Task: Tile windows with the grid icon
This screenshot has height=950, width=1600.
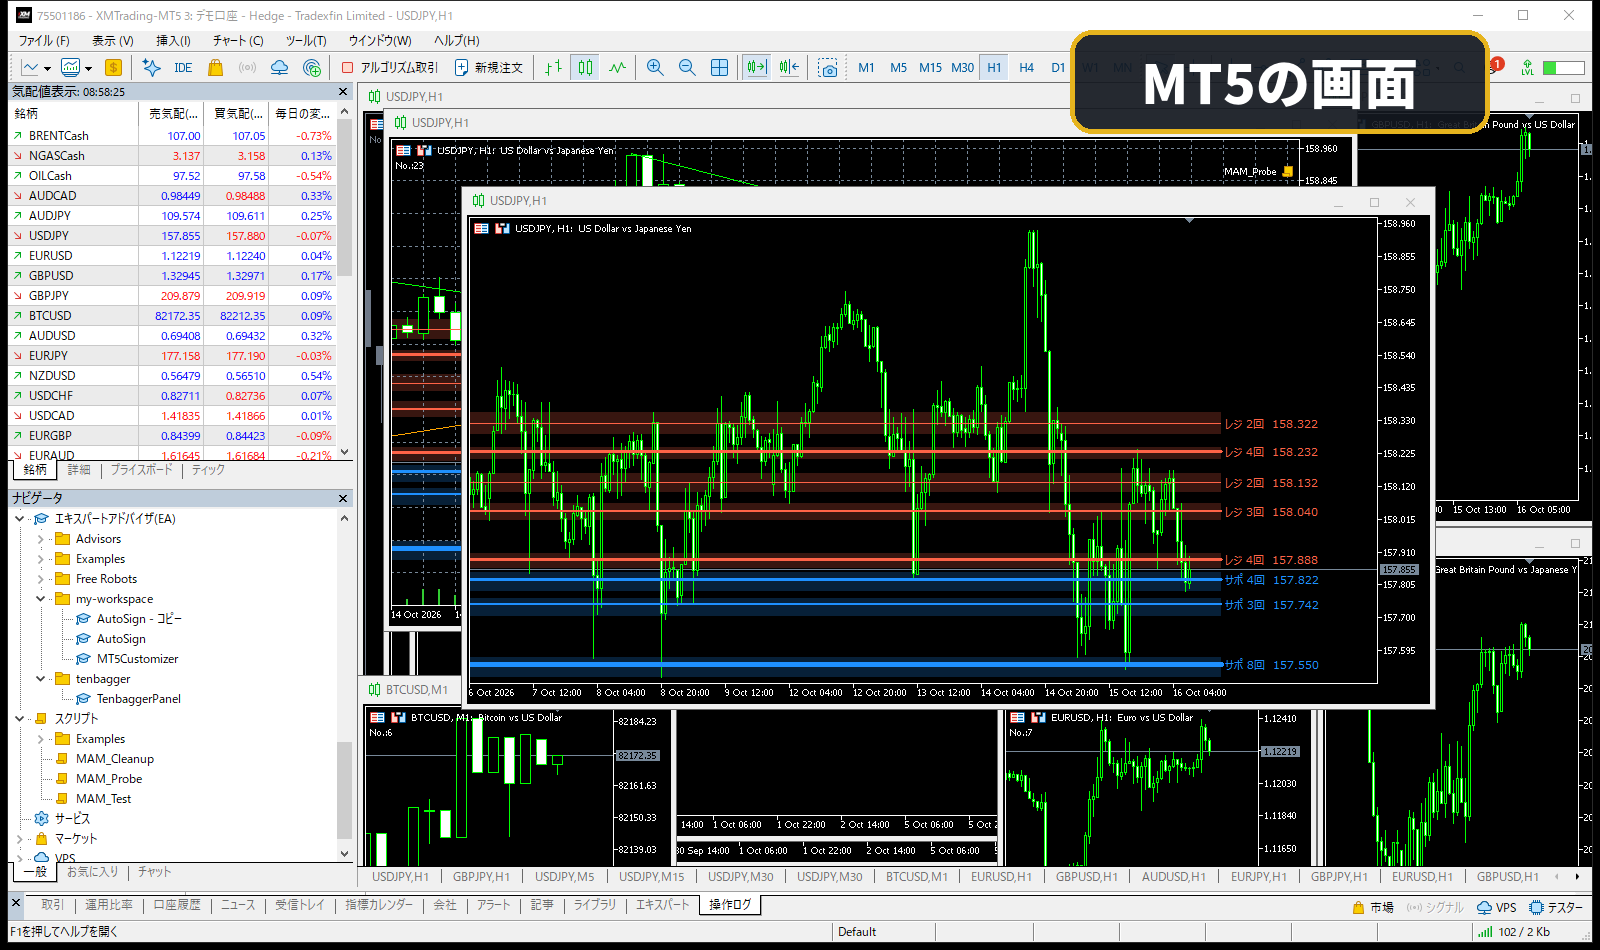Action: (719, 68)
